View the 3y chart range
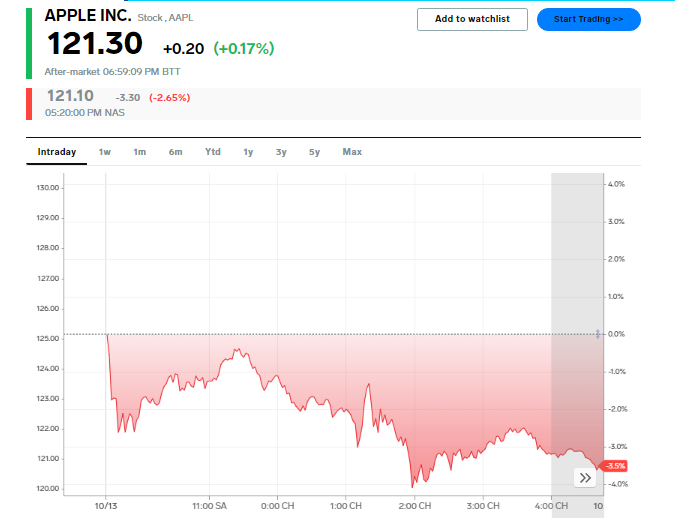Image resolution: width=675 pixels, height=527 pixels. [x=281, y=152]
